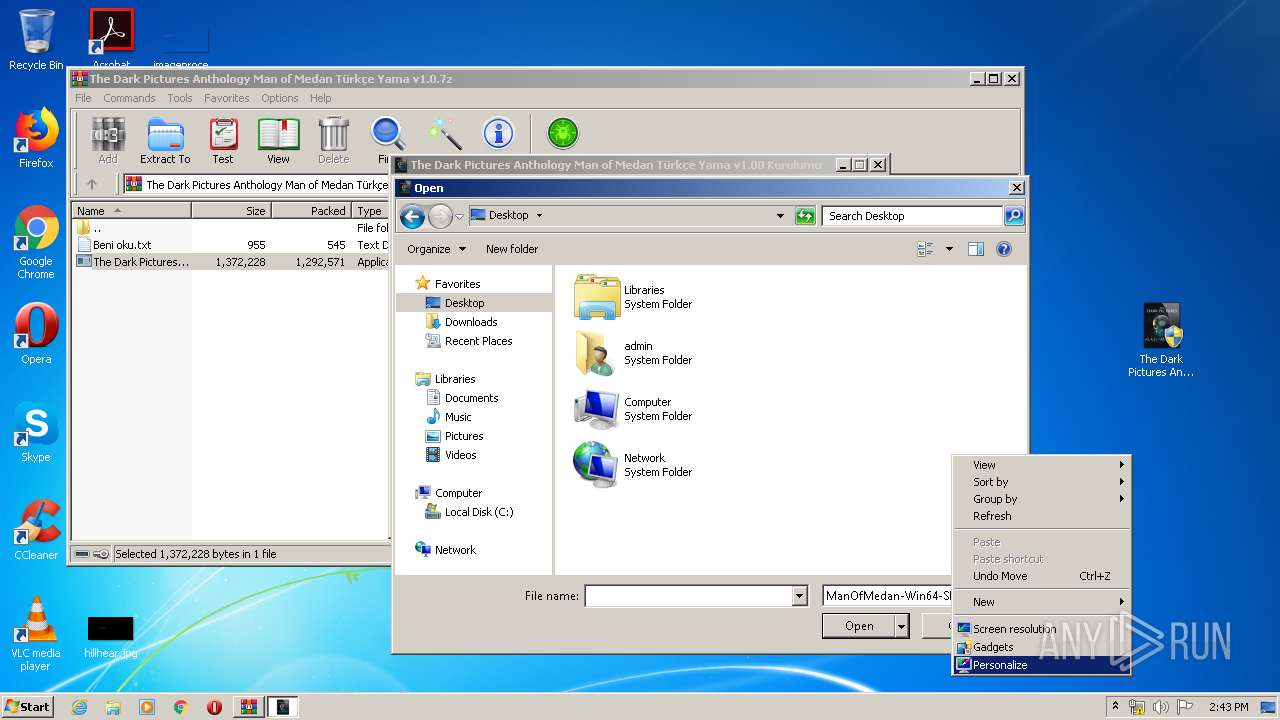1280x720 pixels.
Task: Click the refresh button beside address bar
Action: pos(805,215)
